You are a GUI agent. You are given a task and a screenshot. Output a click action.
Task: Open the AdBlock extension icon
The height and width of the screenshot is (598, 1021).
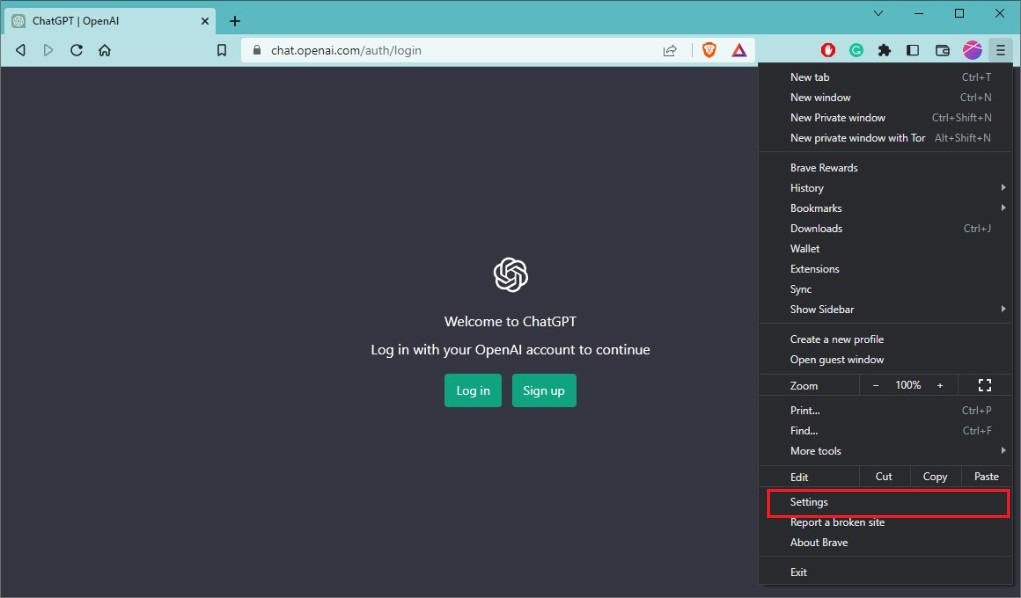tap(828, 50)
